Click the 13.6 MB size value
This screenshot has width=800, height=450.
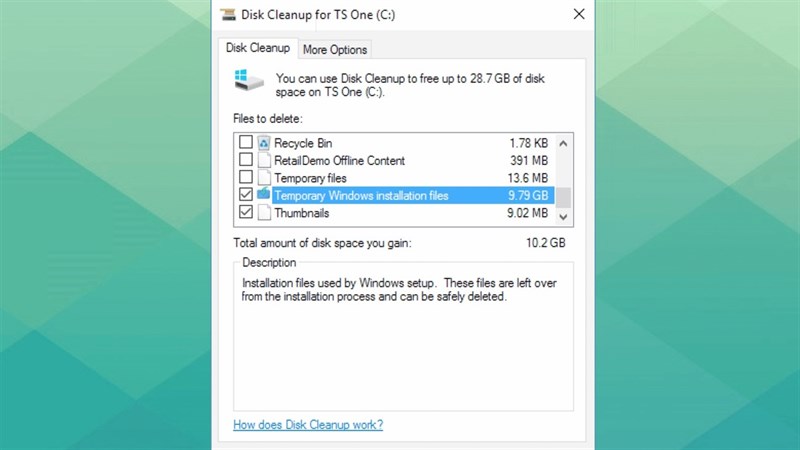(x=528, y=178)
